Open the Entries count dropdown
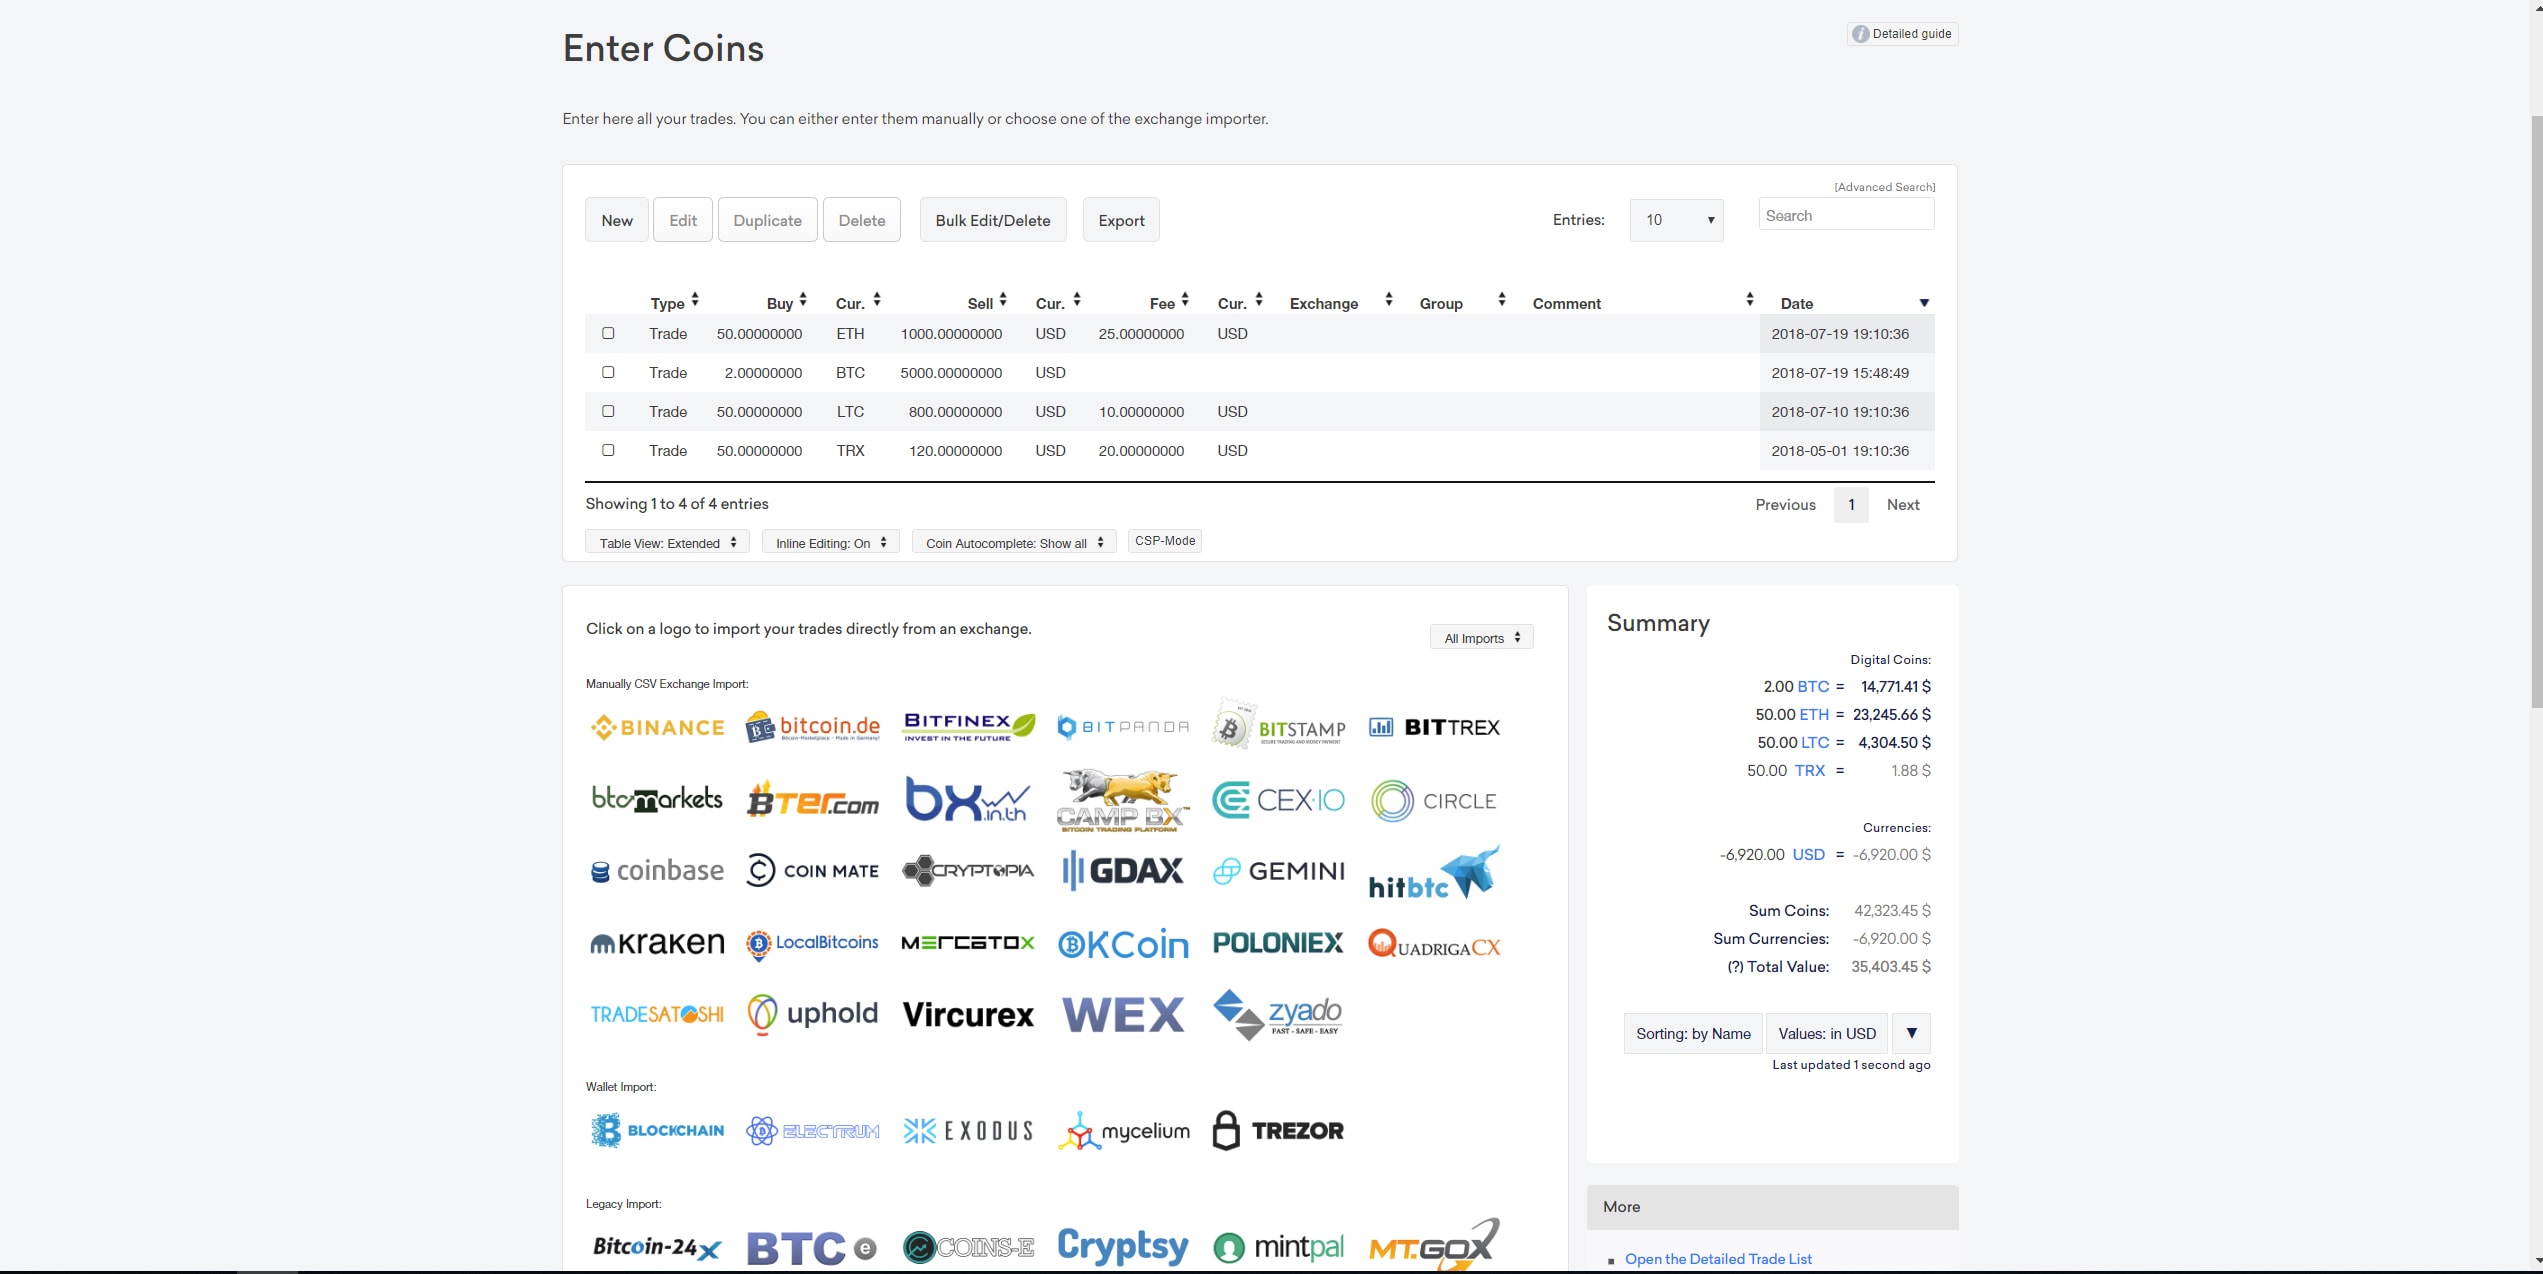Screen dimensions: 2543x1274 [x=1676, y=220]
